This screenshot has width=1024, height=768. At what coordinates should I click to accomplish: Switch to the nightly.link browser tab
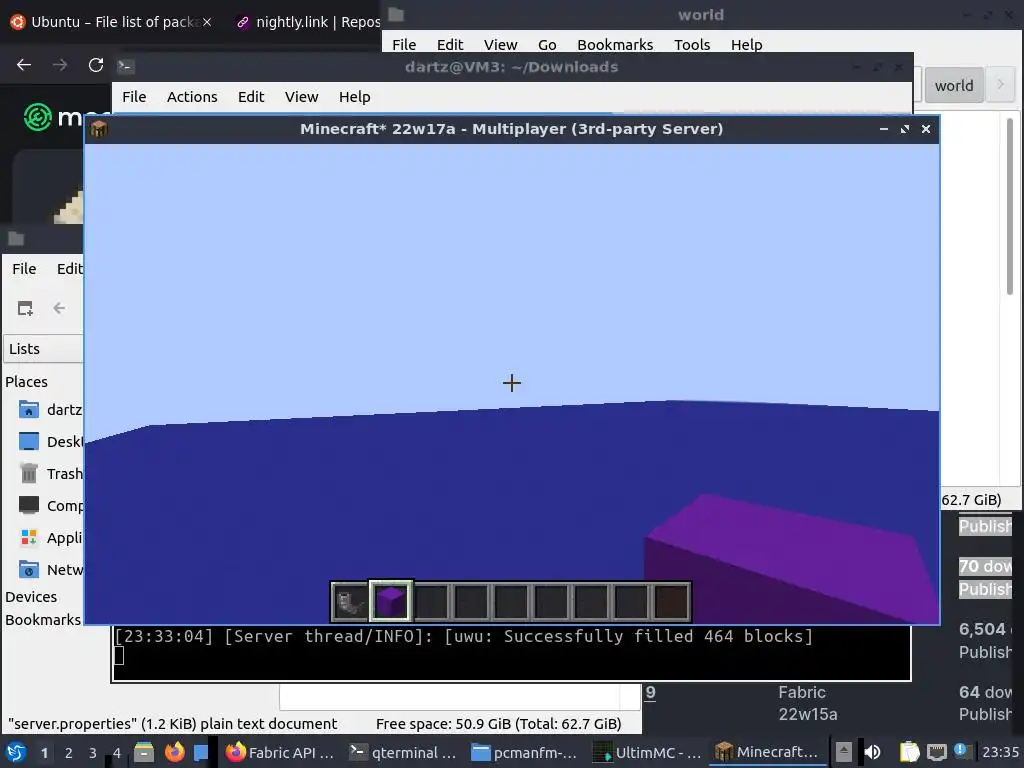307,22
